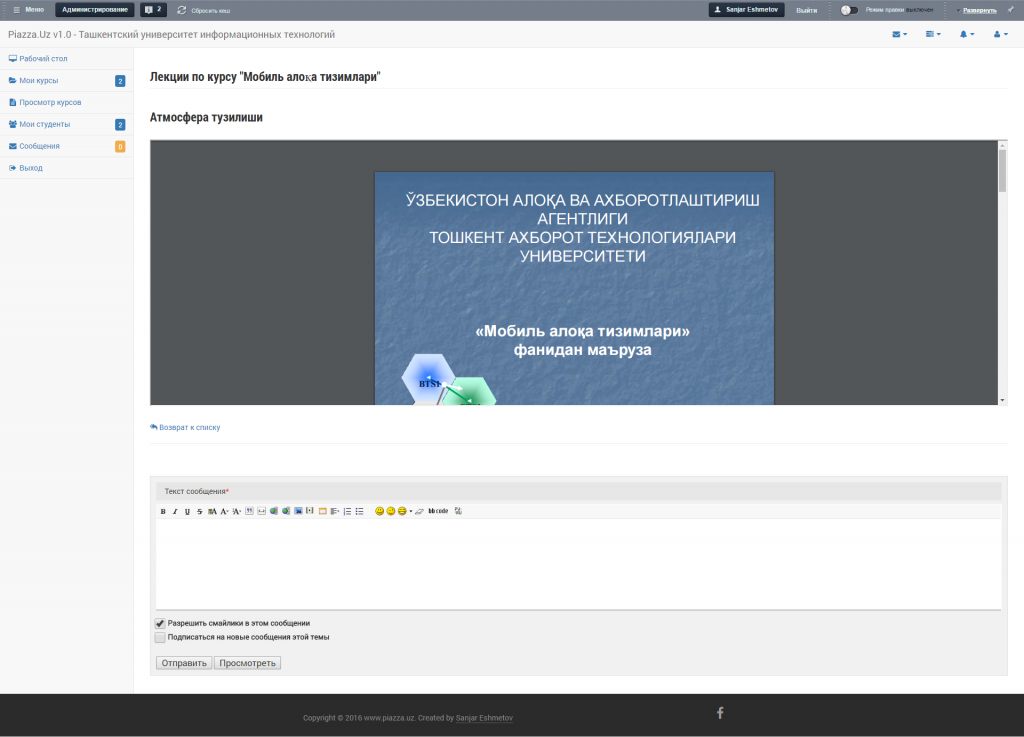Open the Меню hamburger menu

29,10
